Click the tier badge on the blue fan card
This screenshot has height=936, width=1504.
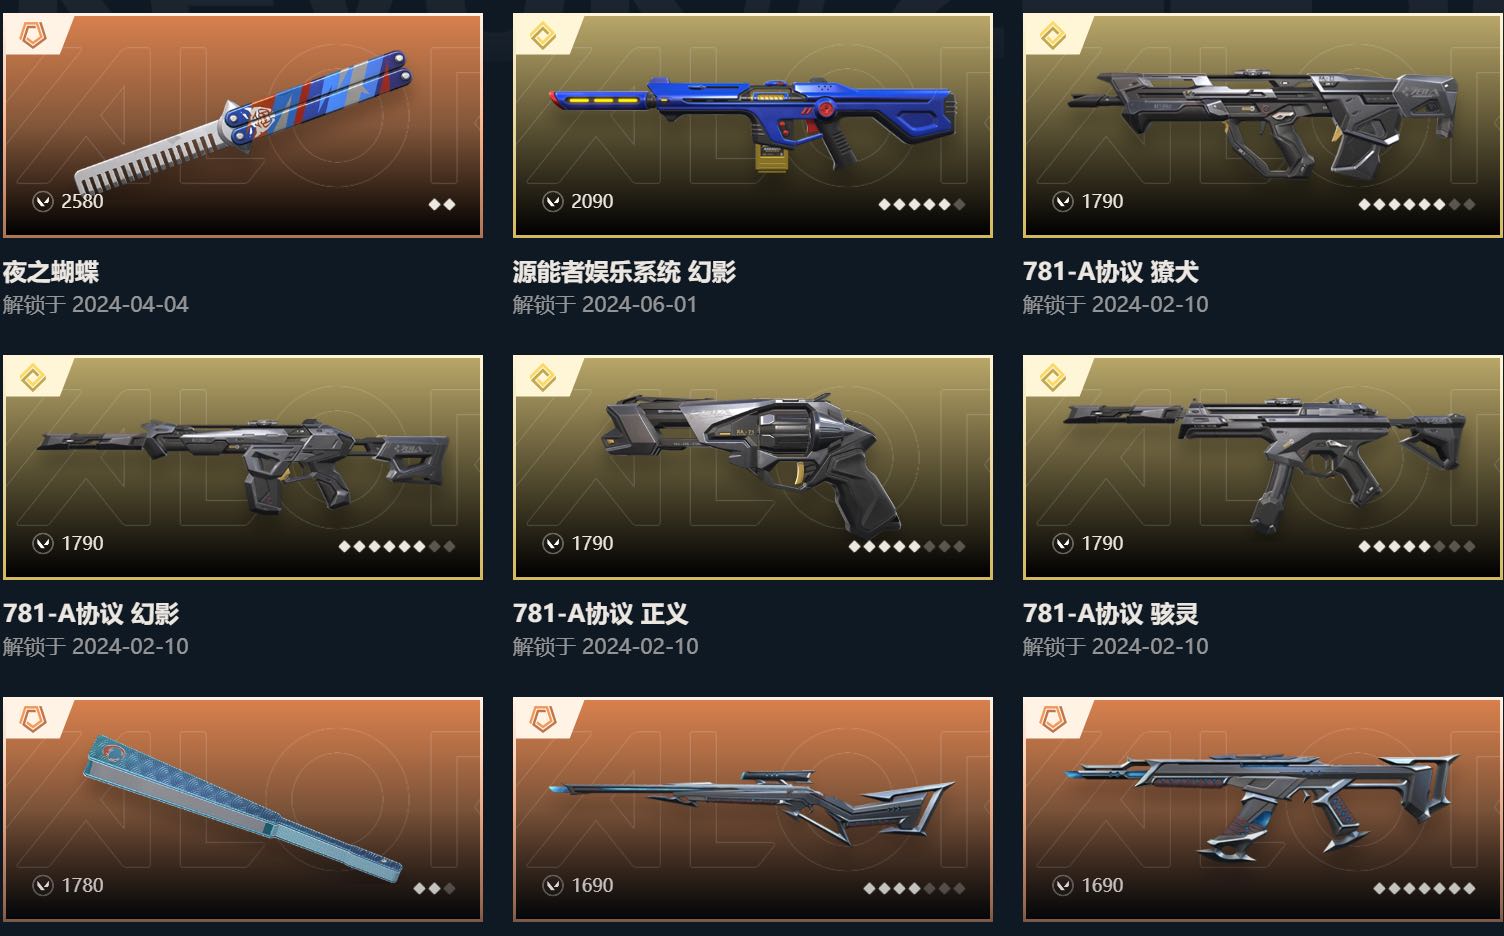(32, 721)
